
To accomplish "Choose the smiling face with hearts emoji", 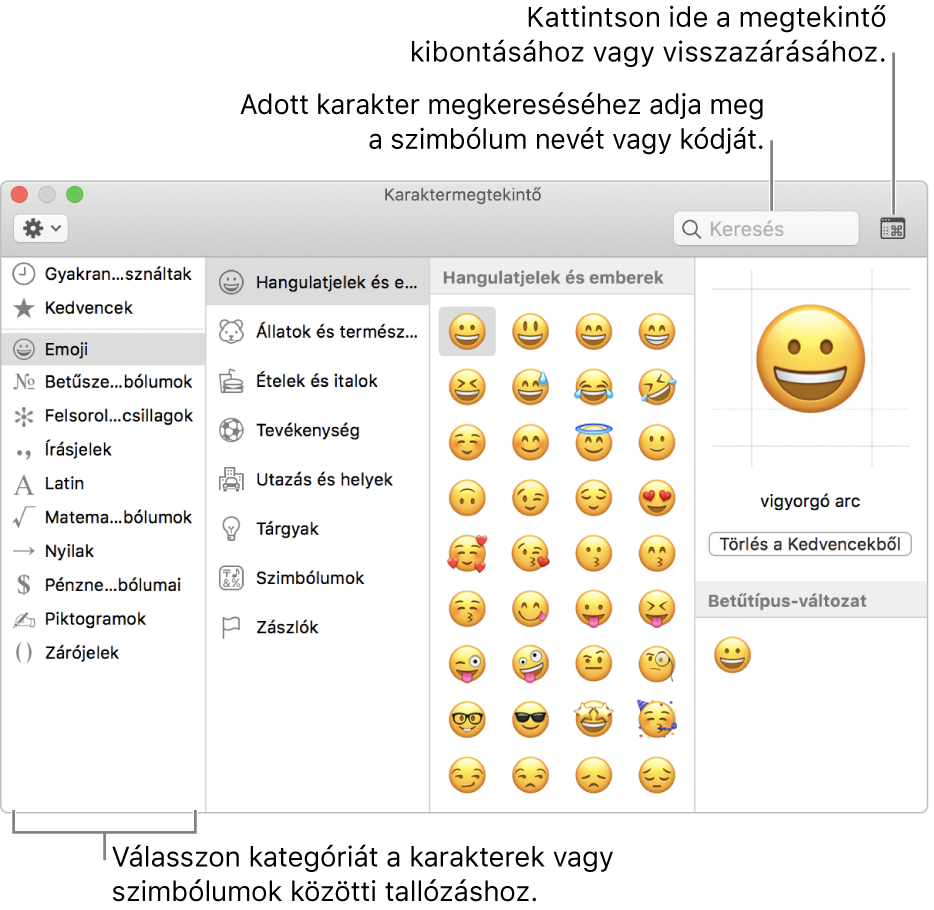I will point(467,554).
